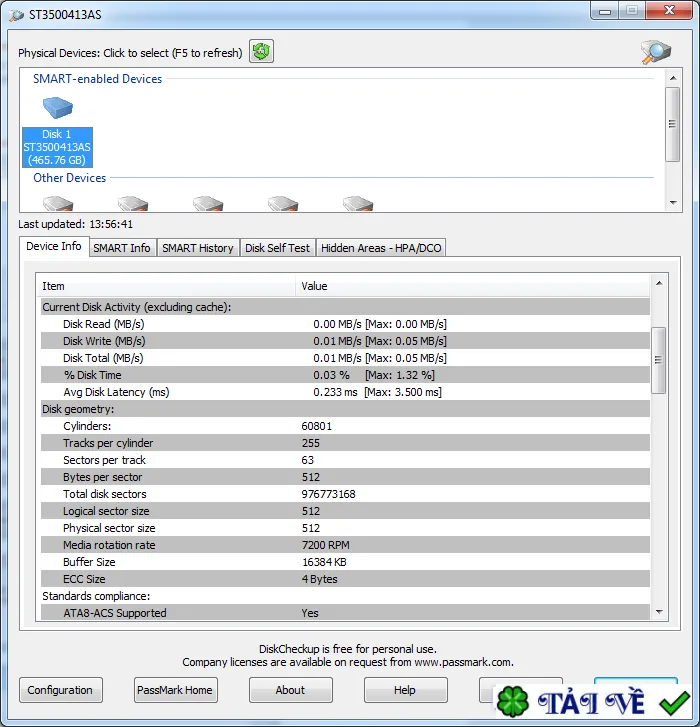Open the SMART History tab
This screenshot has height=727, width=700.
tap(198, 248)
